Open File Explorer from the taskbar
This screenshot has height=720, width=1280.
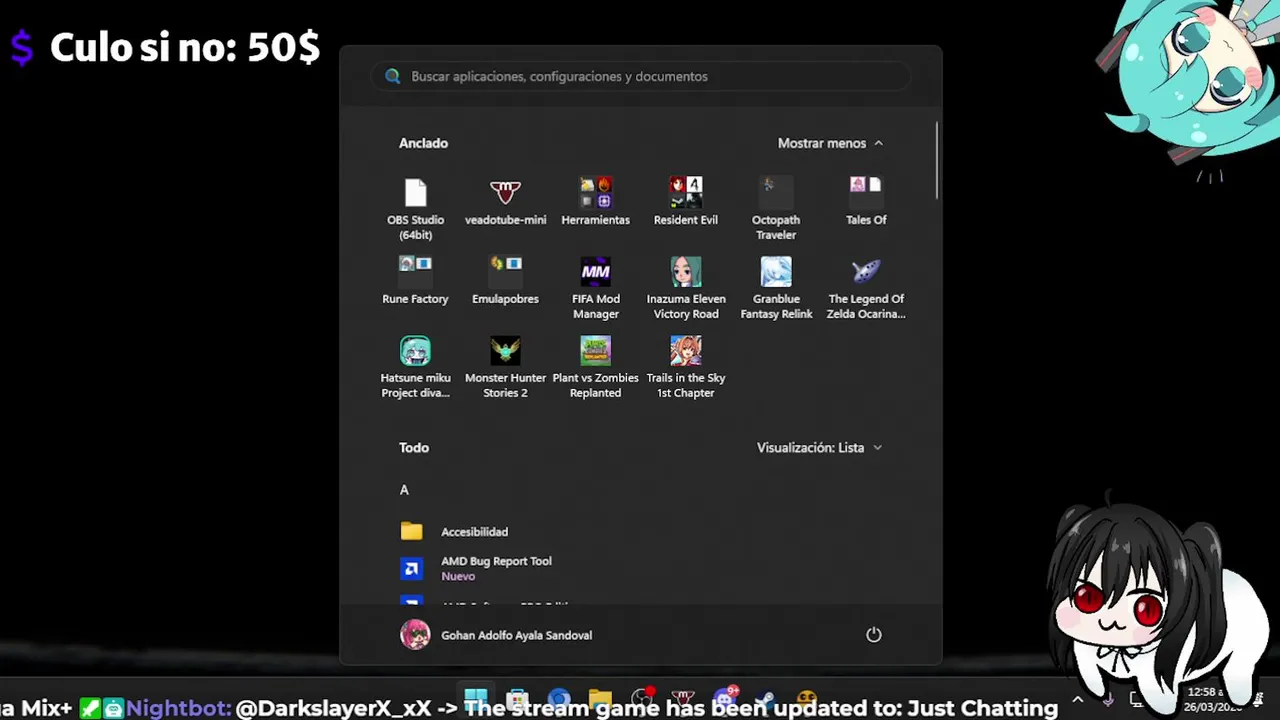pos(600,699)
